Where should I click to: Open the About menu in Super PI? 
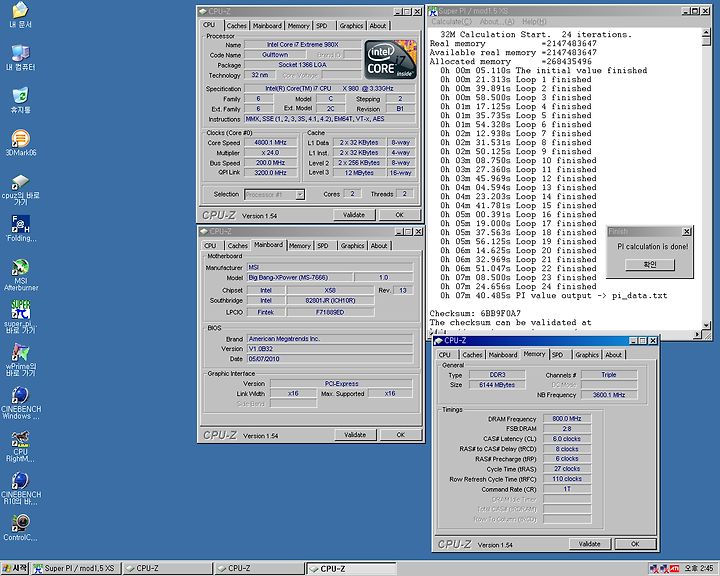pyautogui.click(x=497, y=22)
